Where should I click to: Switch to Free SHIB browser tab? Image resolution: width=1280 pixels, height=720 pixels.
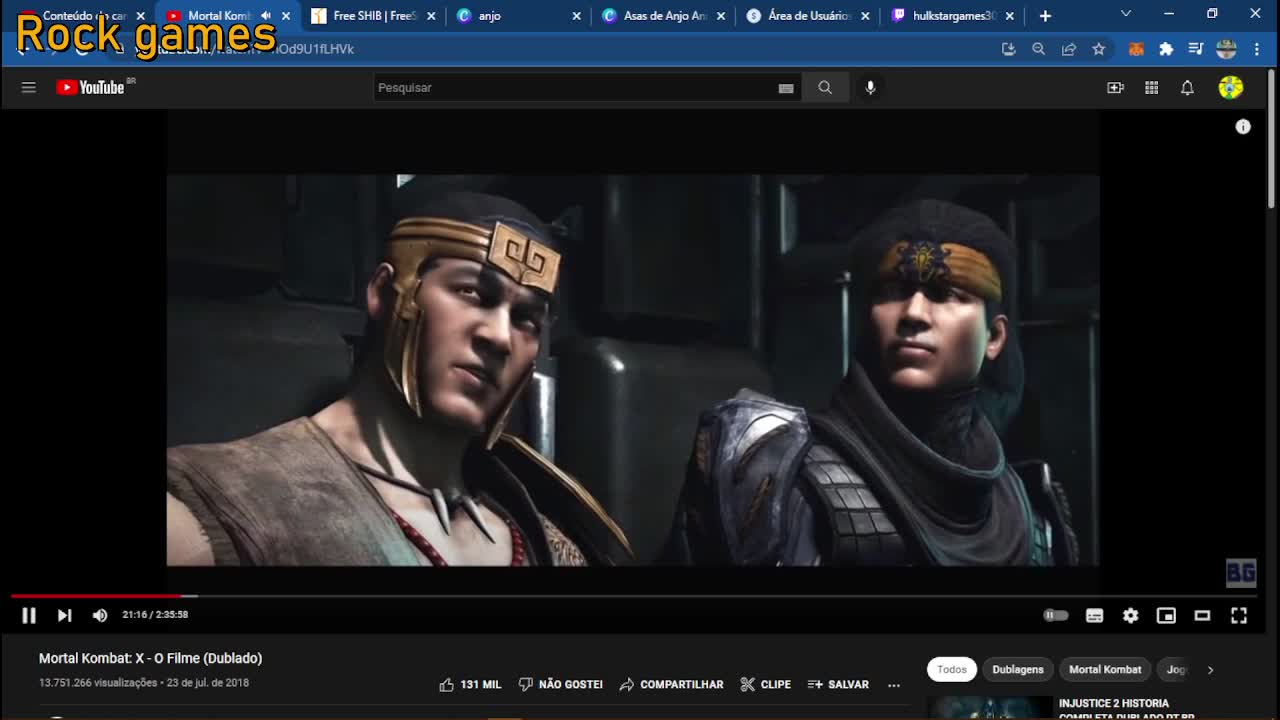(x=375, y=16)
